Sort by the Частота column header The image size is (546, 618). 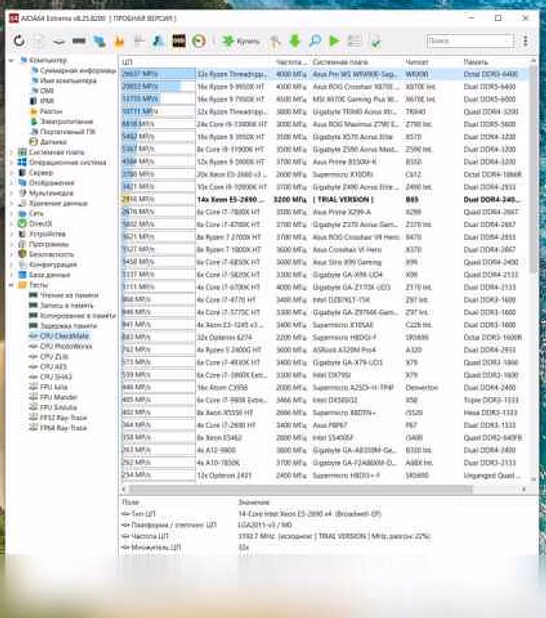click(291, 62)
